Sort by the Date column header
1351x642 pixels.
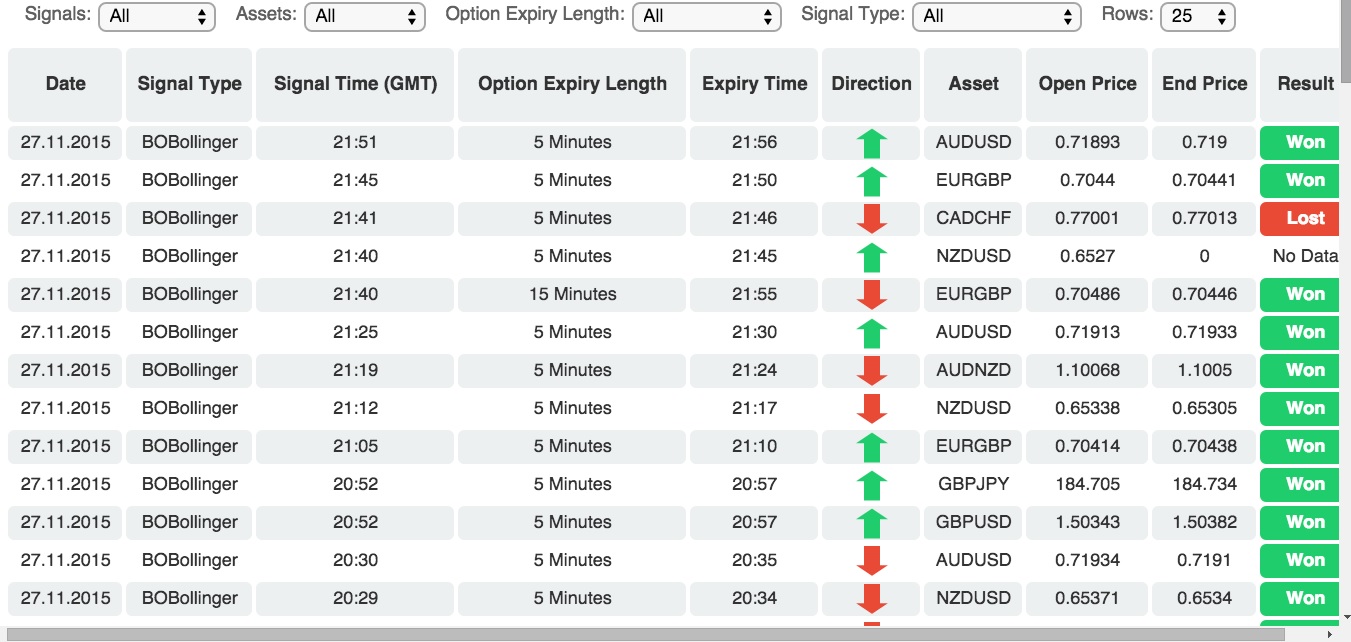click(65, 84)
